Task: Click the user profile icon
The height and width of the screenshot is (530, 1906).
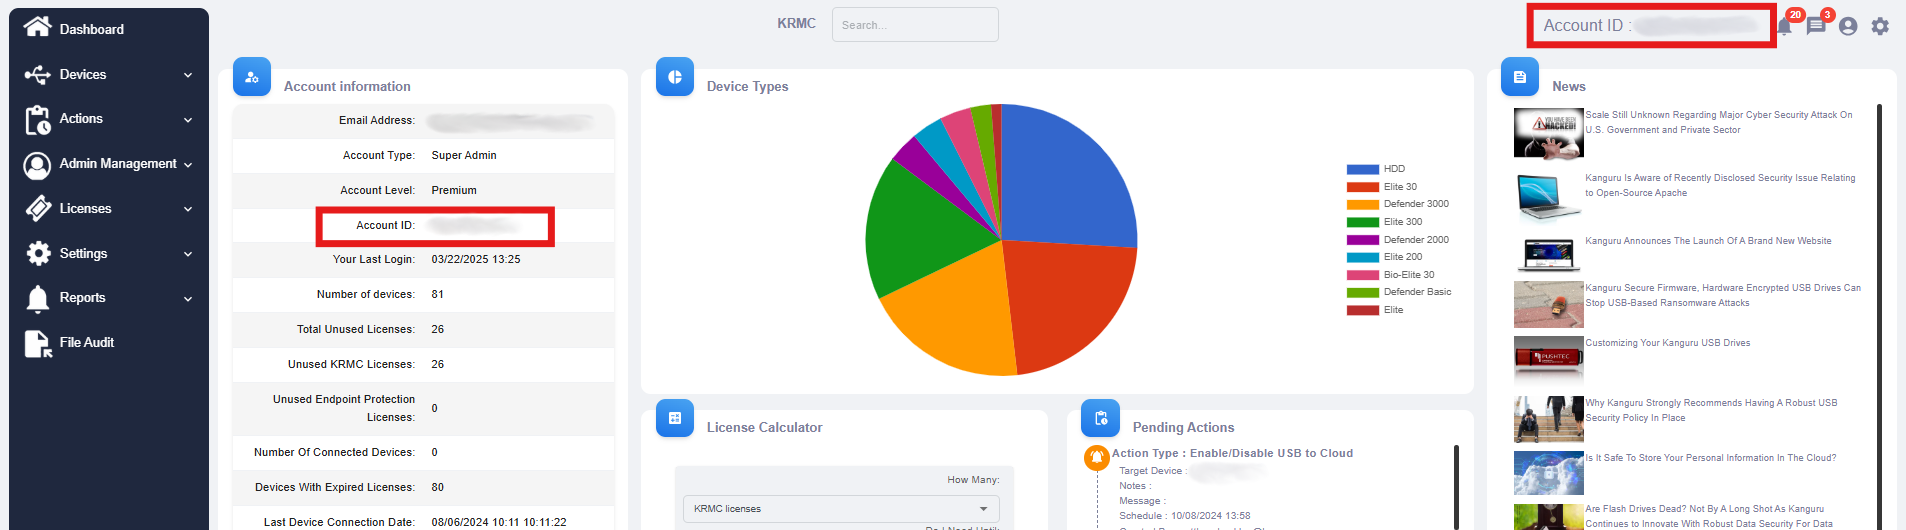Action: [x=1848, y=26]
